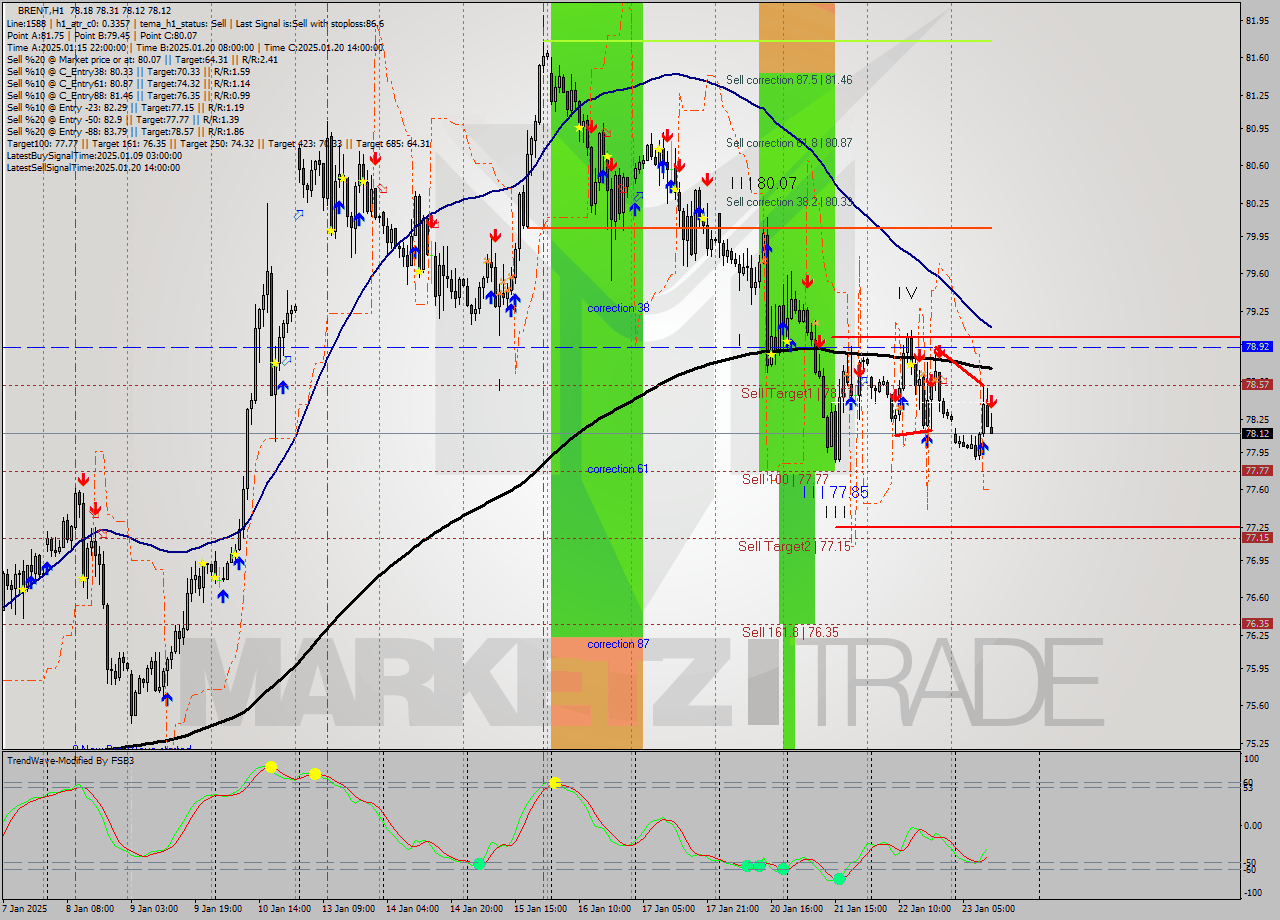This screenshot has height=920, width=1280.
Task: Click the black 78.12 current price tag
Action: pyautogui.click(x=1257, y=434)
